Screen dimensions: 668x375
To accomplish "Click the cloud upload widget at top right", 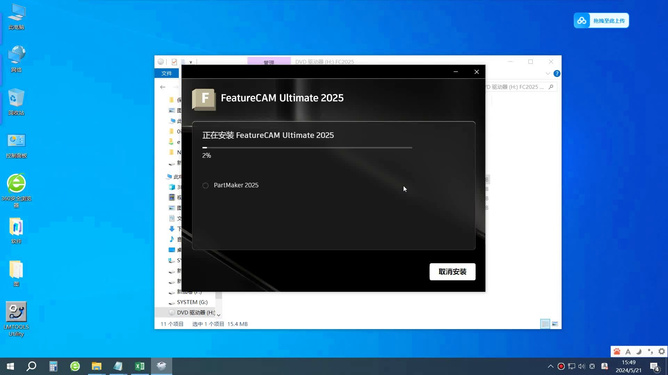I will pyautogui.click(x=601, y=20).
